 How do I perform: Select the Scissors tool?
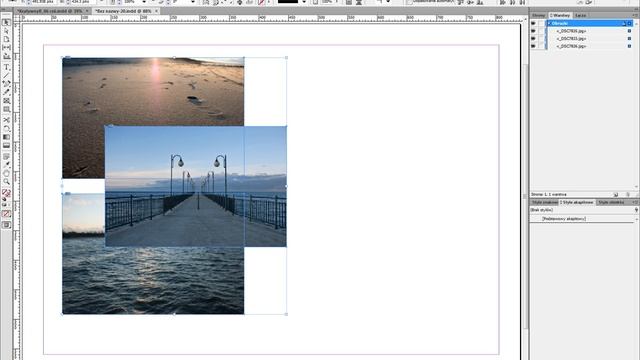click(7, 120)
